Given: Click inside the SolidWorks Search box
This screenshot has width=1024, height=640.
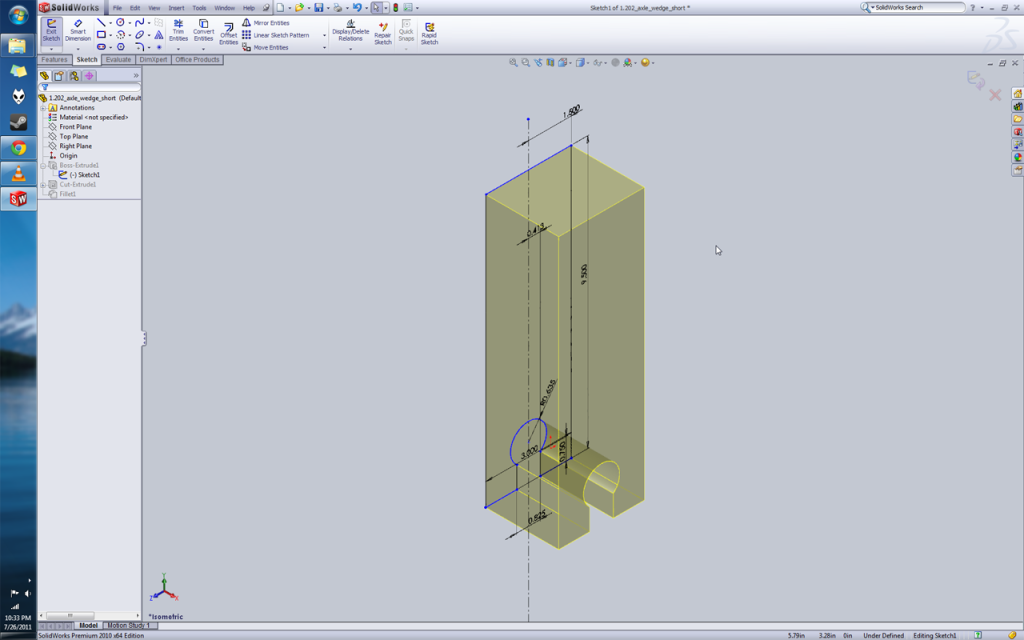Looking at the screenshot, I should pos(910,6).
